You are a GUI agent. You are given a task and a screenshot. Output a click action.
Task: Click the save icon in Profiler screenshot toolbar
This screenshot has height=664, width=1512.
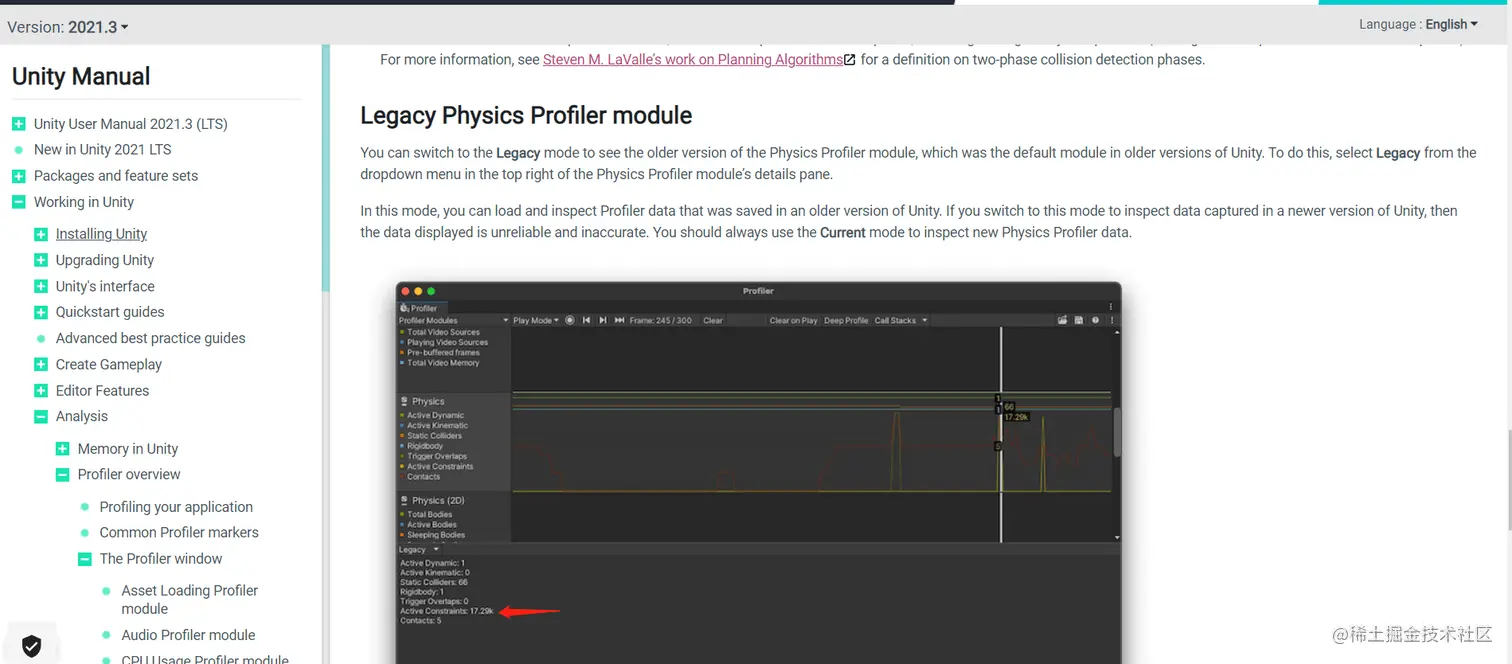(1079, 321)
